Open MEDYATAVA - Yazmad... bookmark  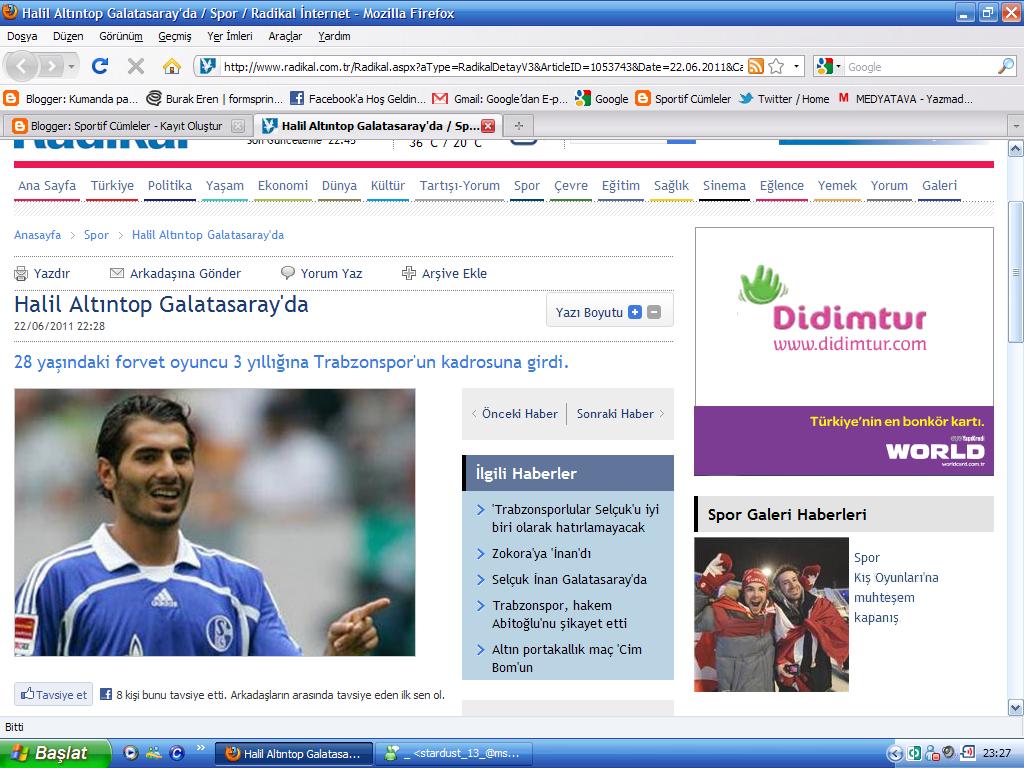[905, 99]
